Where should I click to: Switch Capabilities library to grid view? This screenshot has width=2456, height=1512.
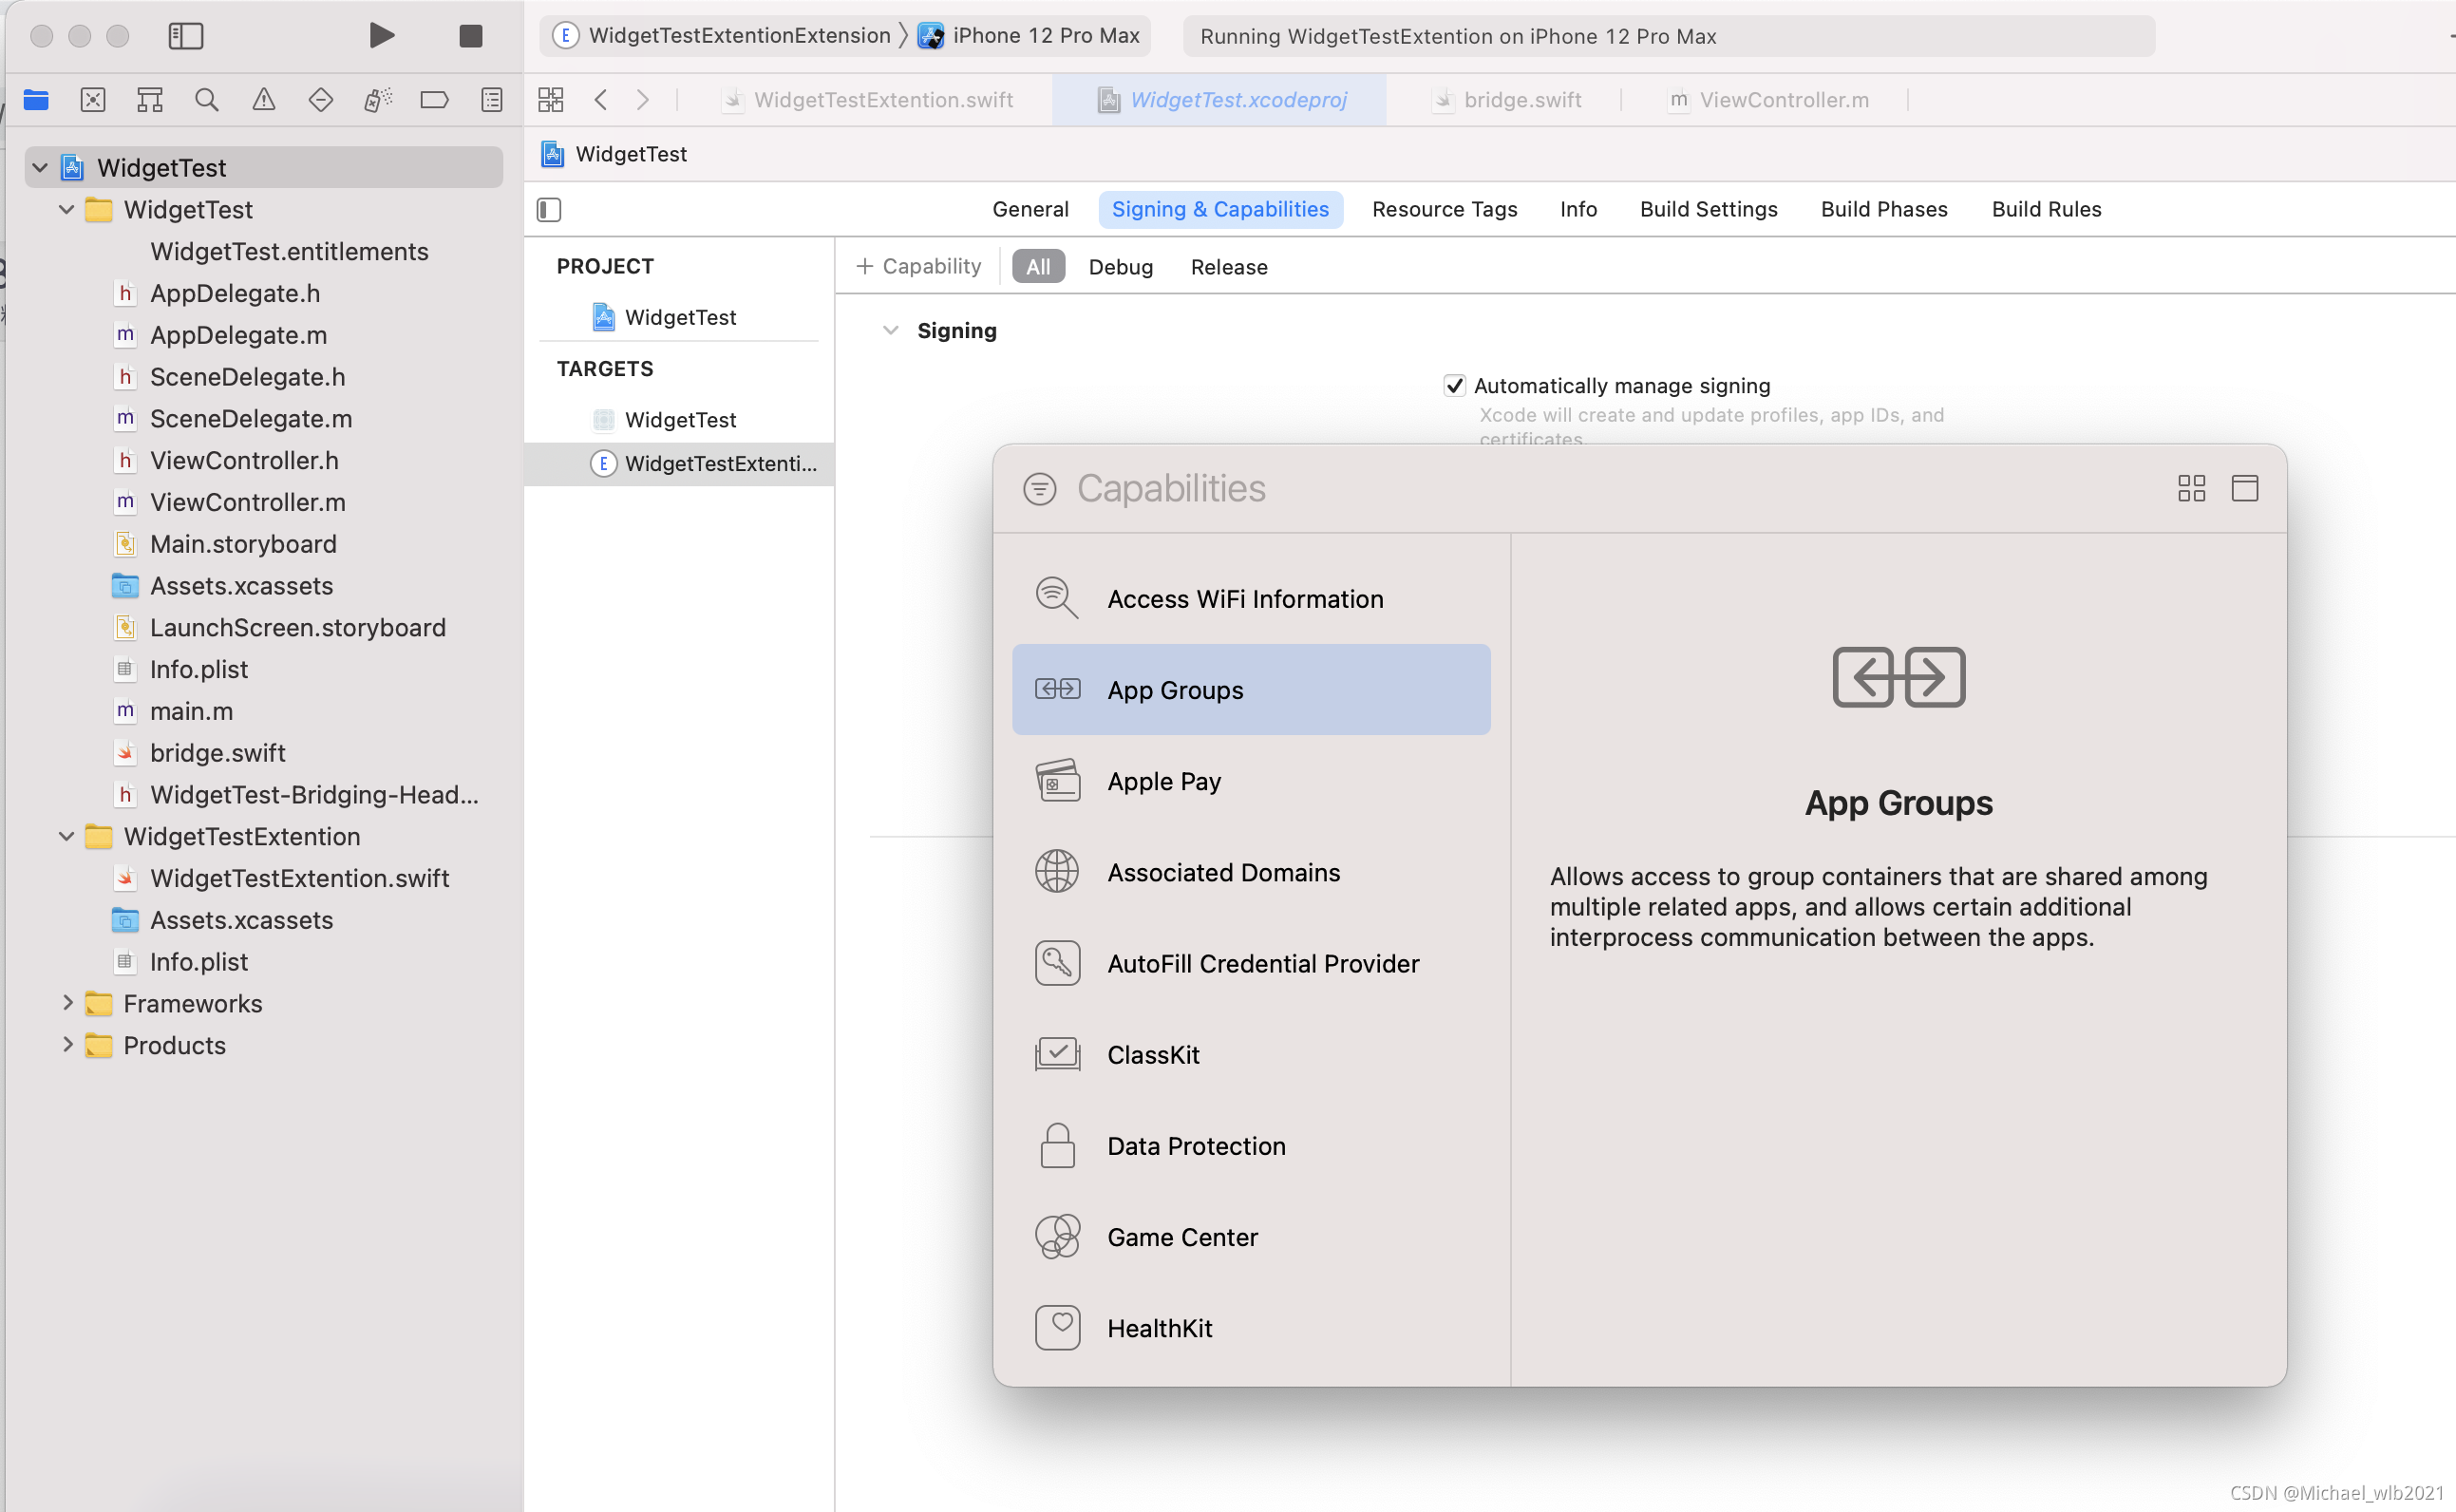(2192, 488)
